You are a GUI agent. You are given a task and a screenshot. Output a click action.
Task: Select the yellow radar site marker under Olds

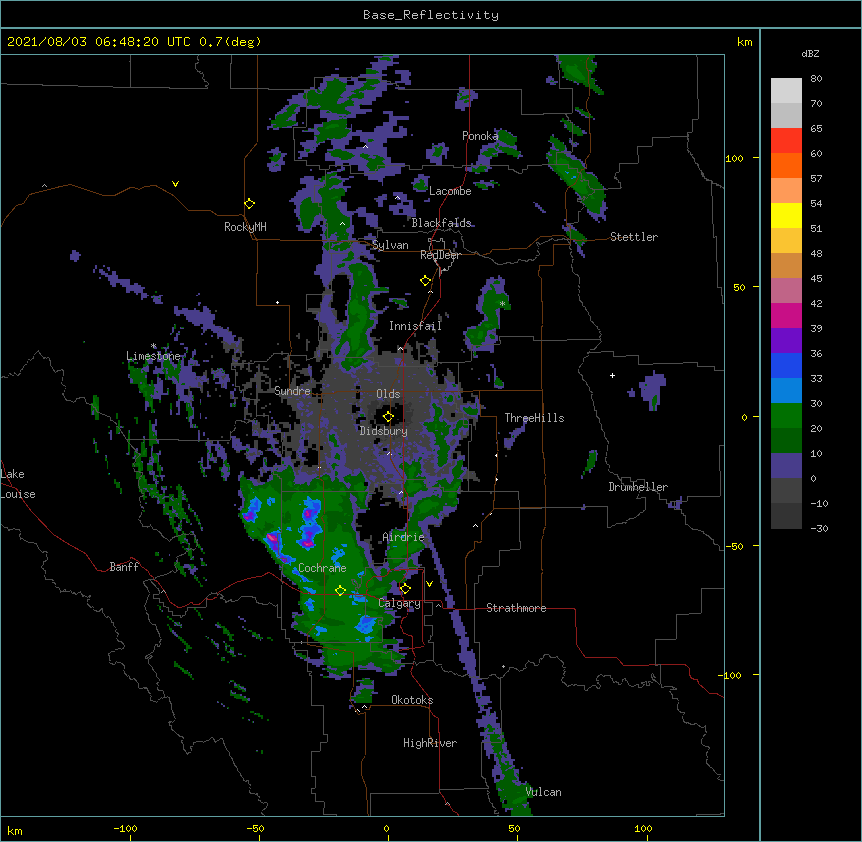tap(388, 416)
